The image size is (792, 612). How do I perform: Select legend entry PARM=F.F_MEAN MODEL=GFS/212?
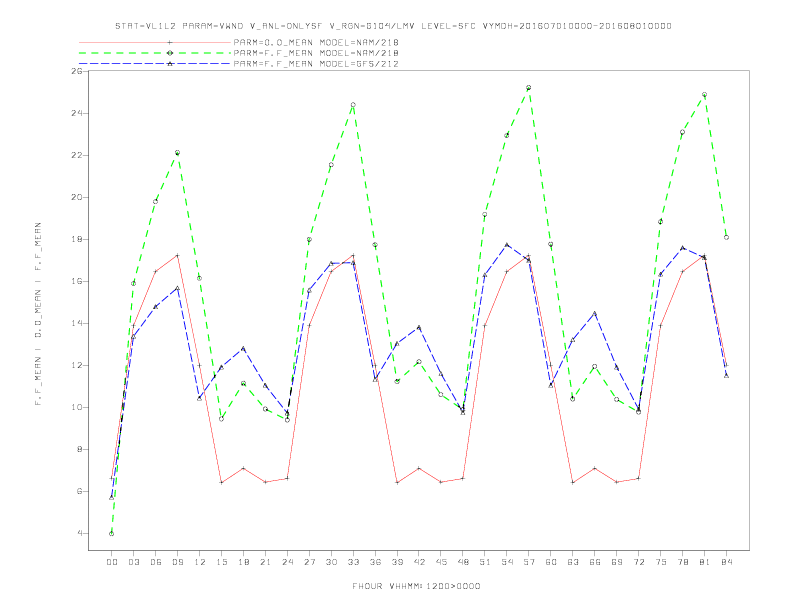click(316, 64)
